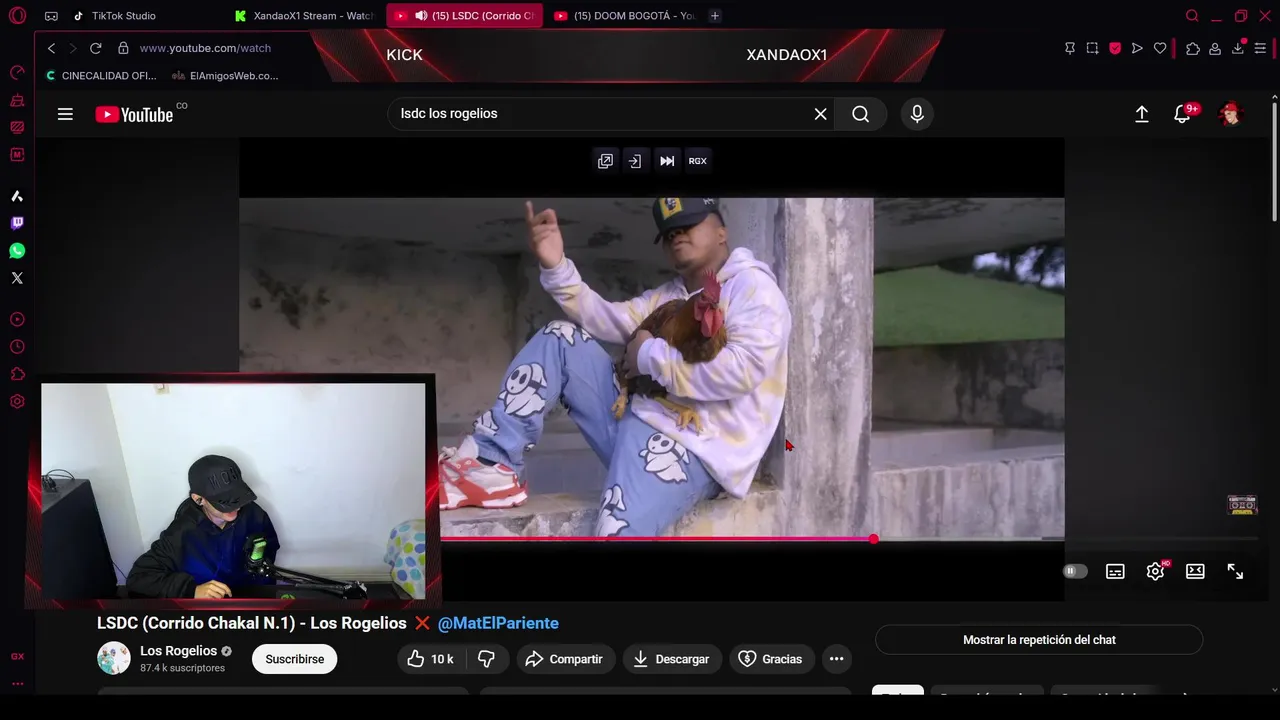Enter fullscreen on the video player
Screen dimensions: 1280x720
1235,571
